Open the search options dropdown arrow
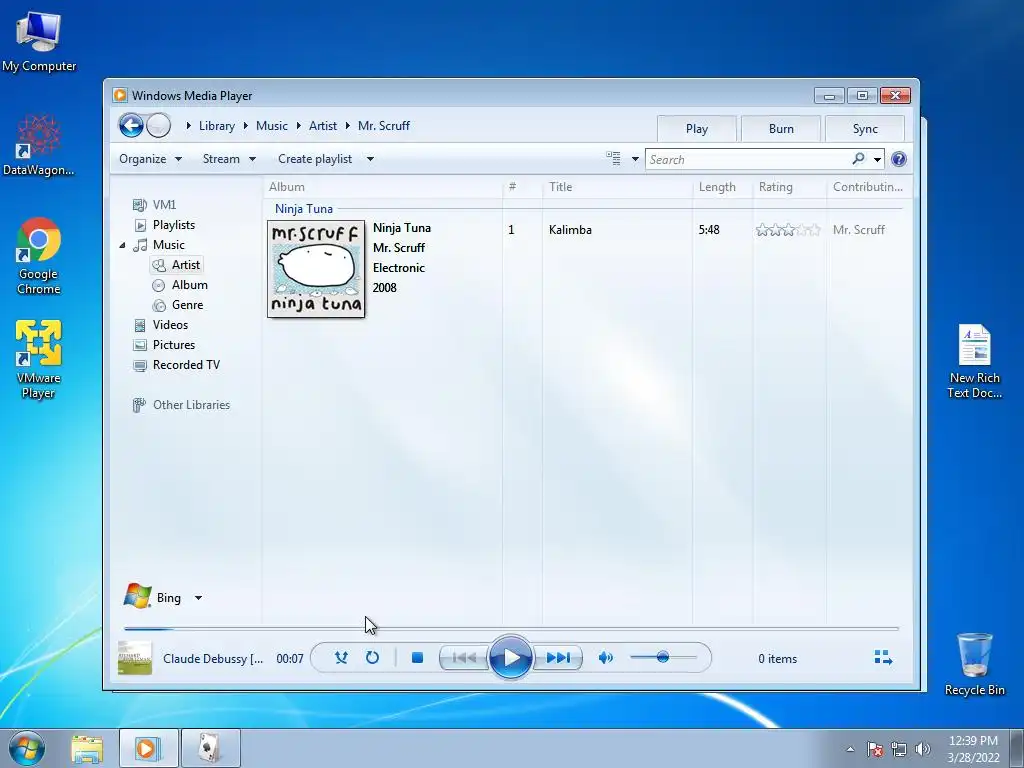Screen dimensions: 1024x768 (x=877, y=159)
